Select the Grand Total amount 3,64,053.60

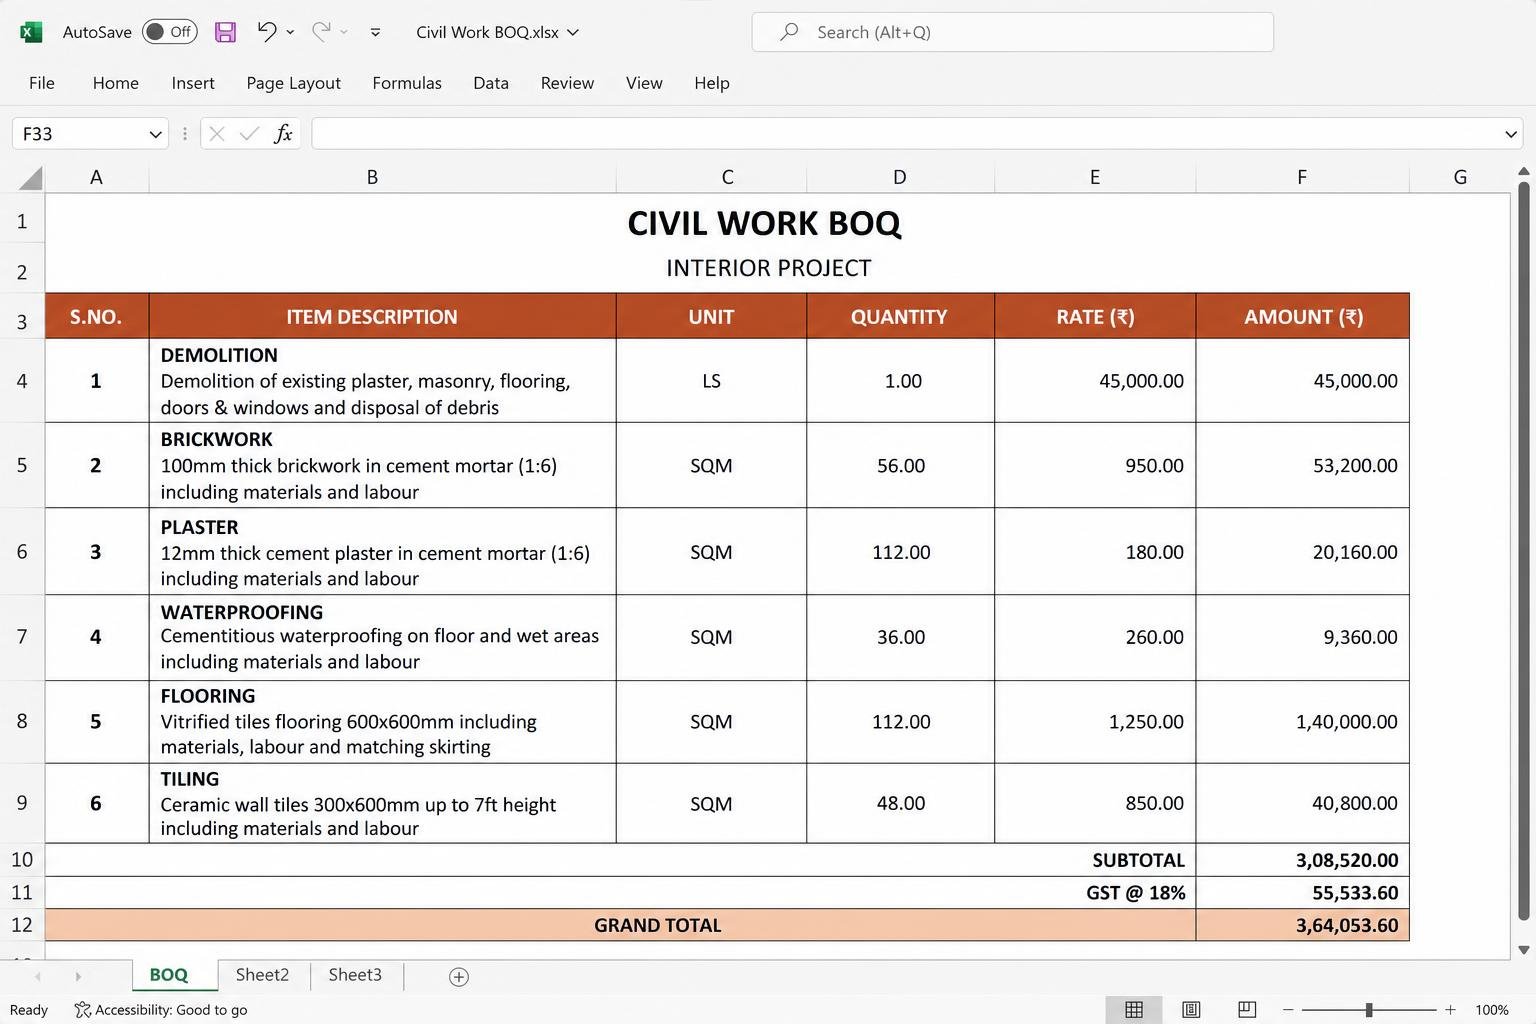tap(1302, 925)
